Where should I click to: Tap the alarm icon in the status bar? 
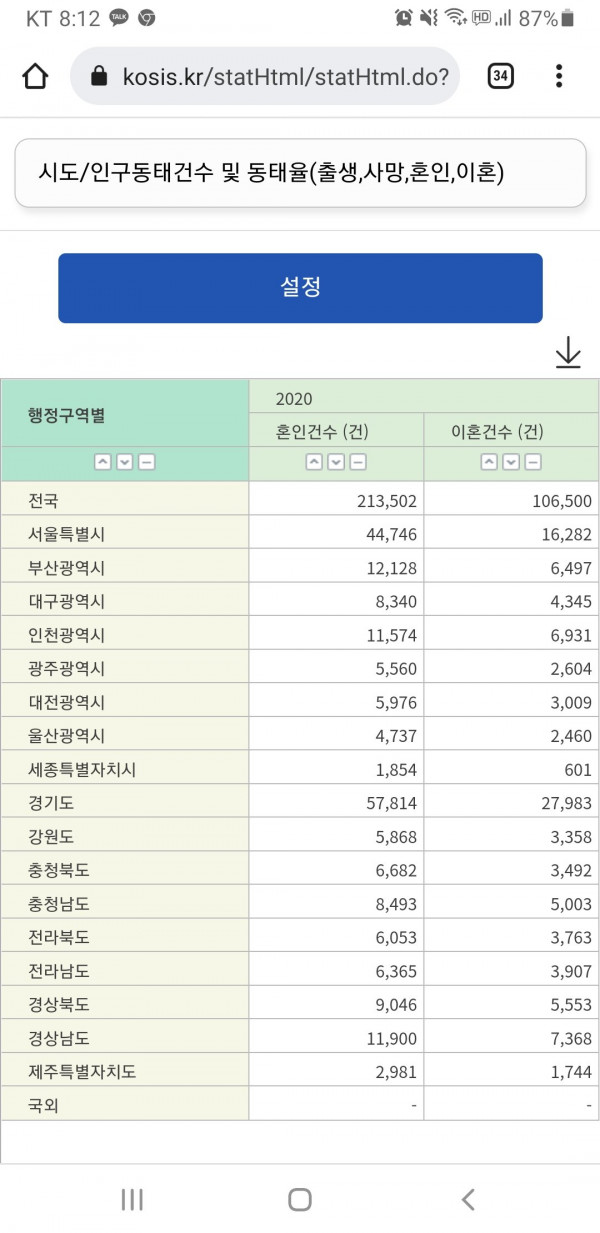tap(404, 18)
